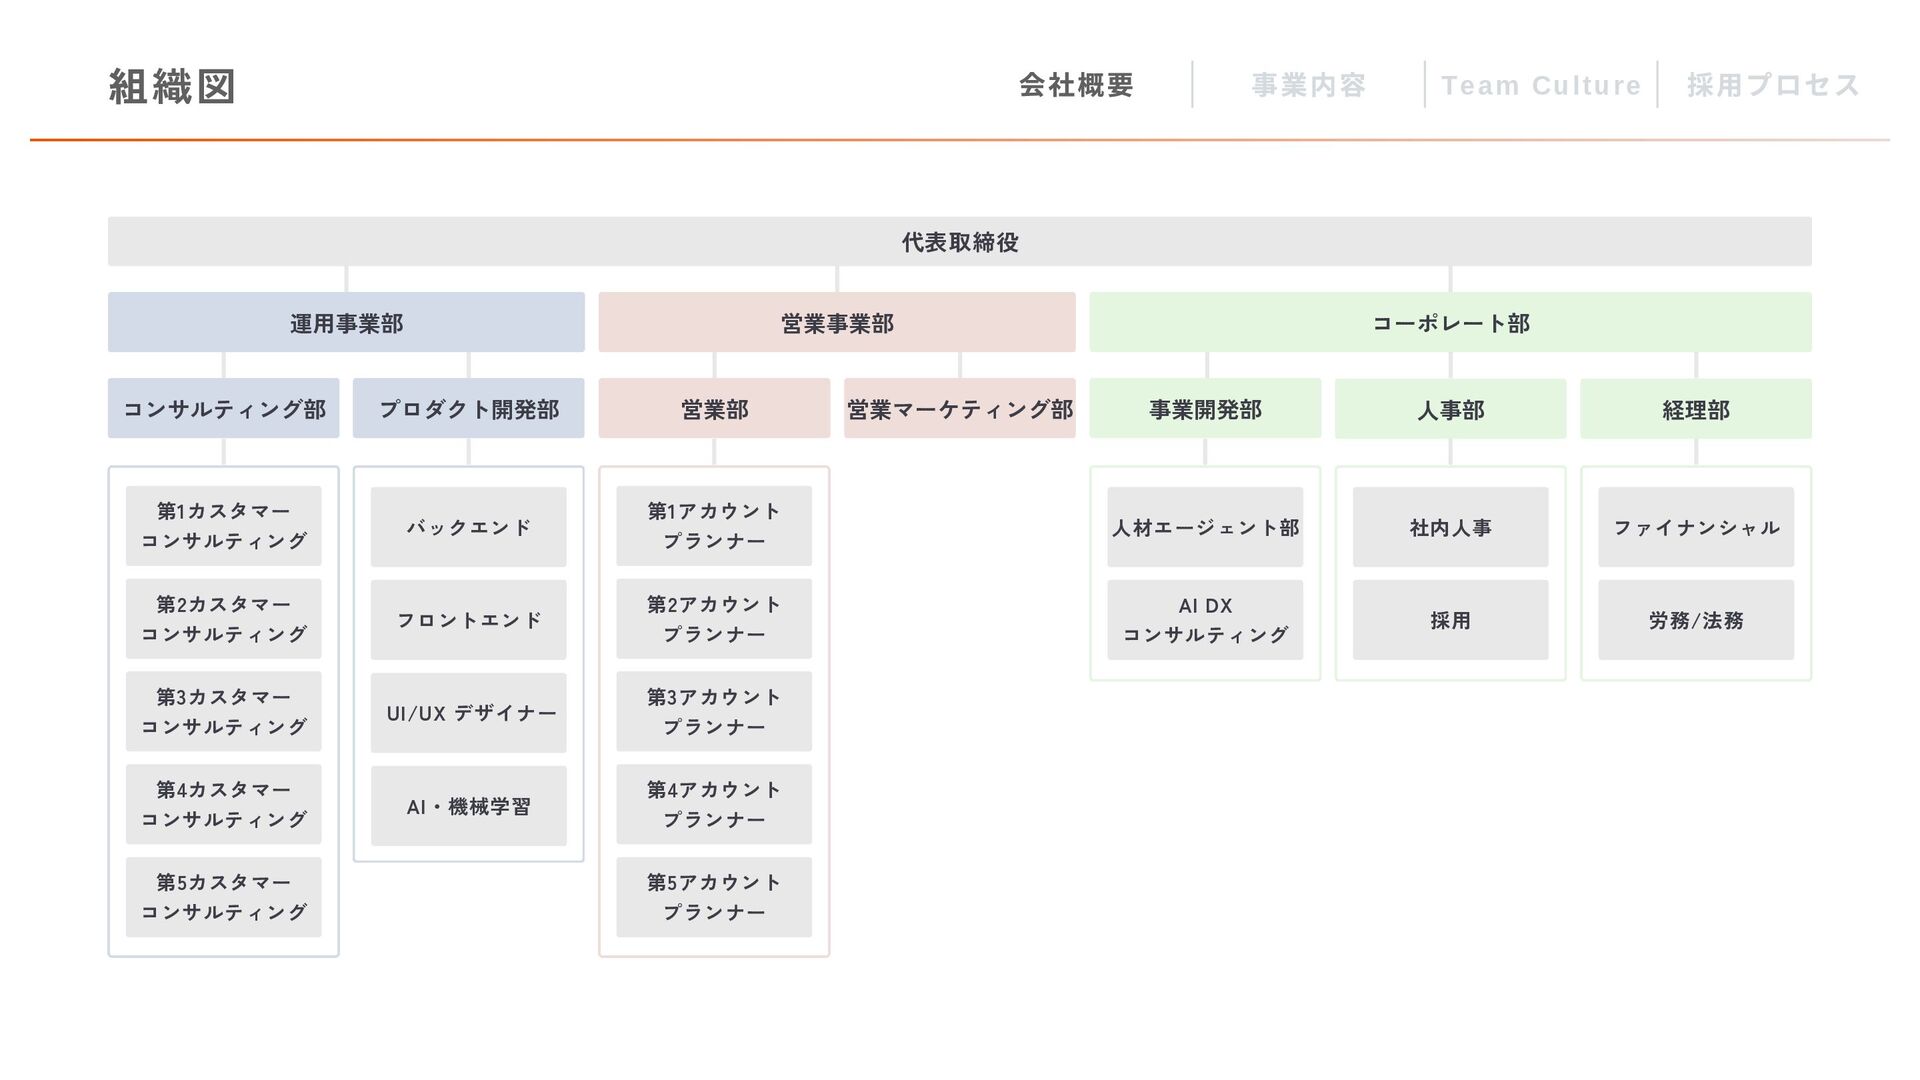Click the コンサルティング部 node
This screenshot has width=1920, height=1080.
[x=224, y=409]
